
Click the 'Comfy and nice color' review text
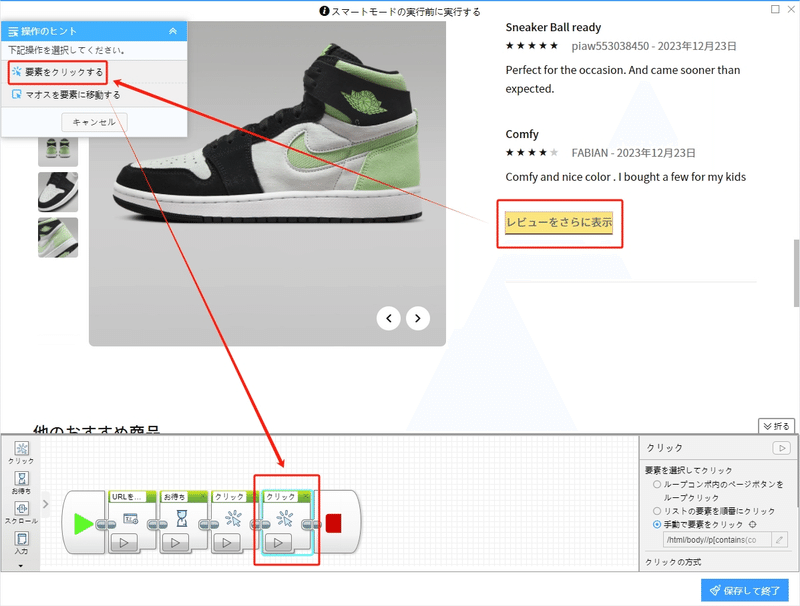[x=626, y=177]
